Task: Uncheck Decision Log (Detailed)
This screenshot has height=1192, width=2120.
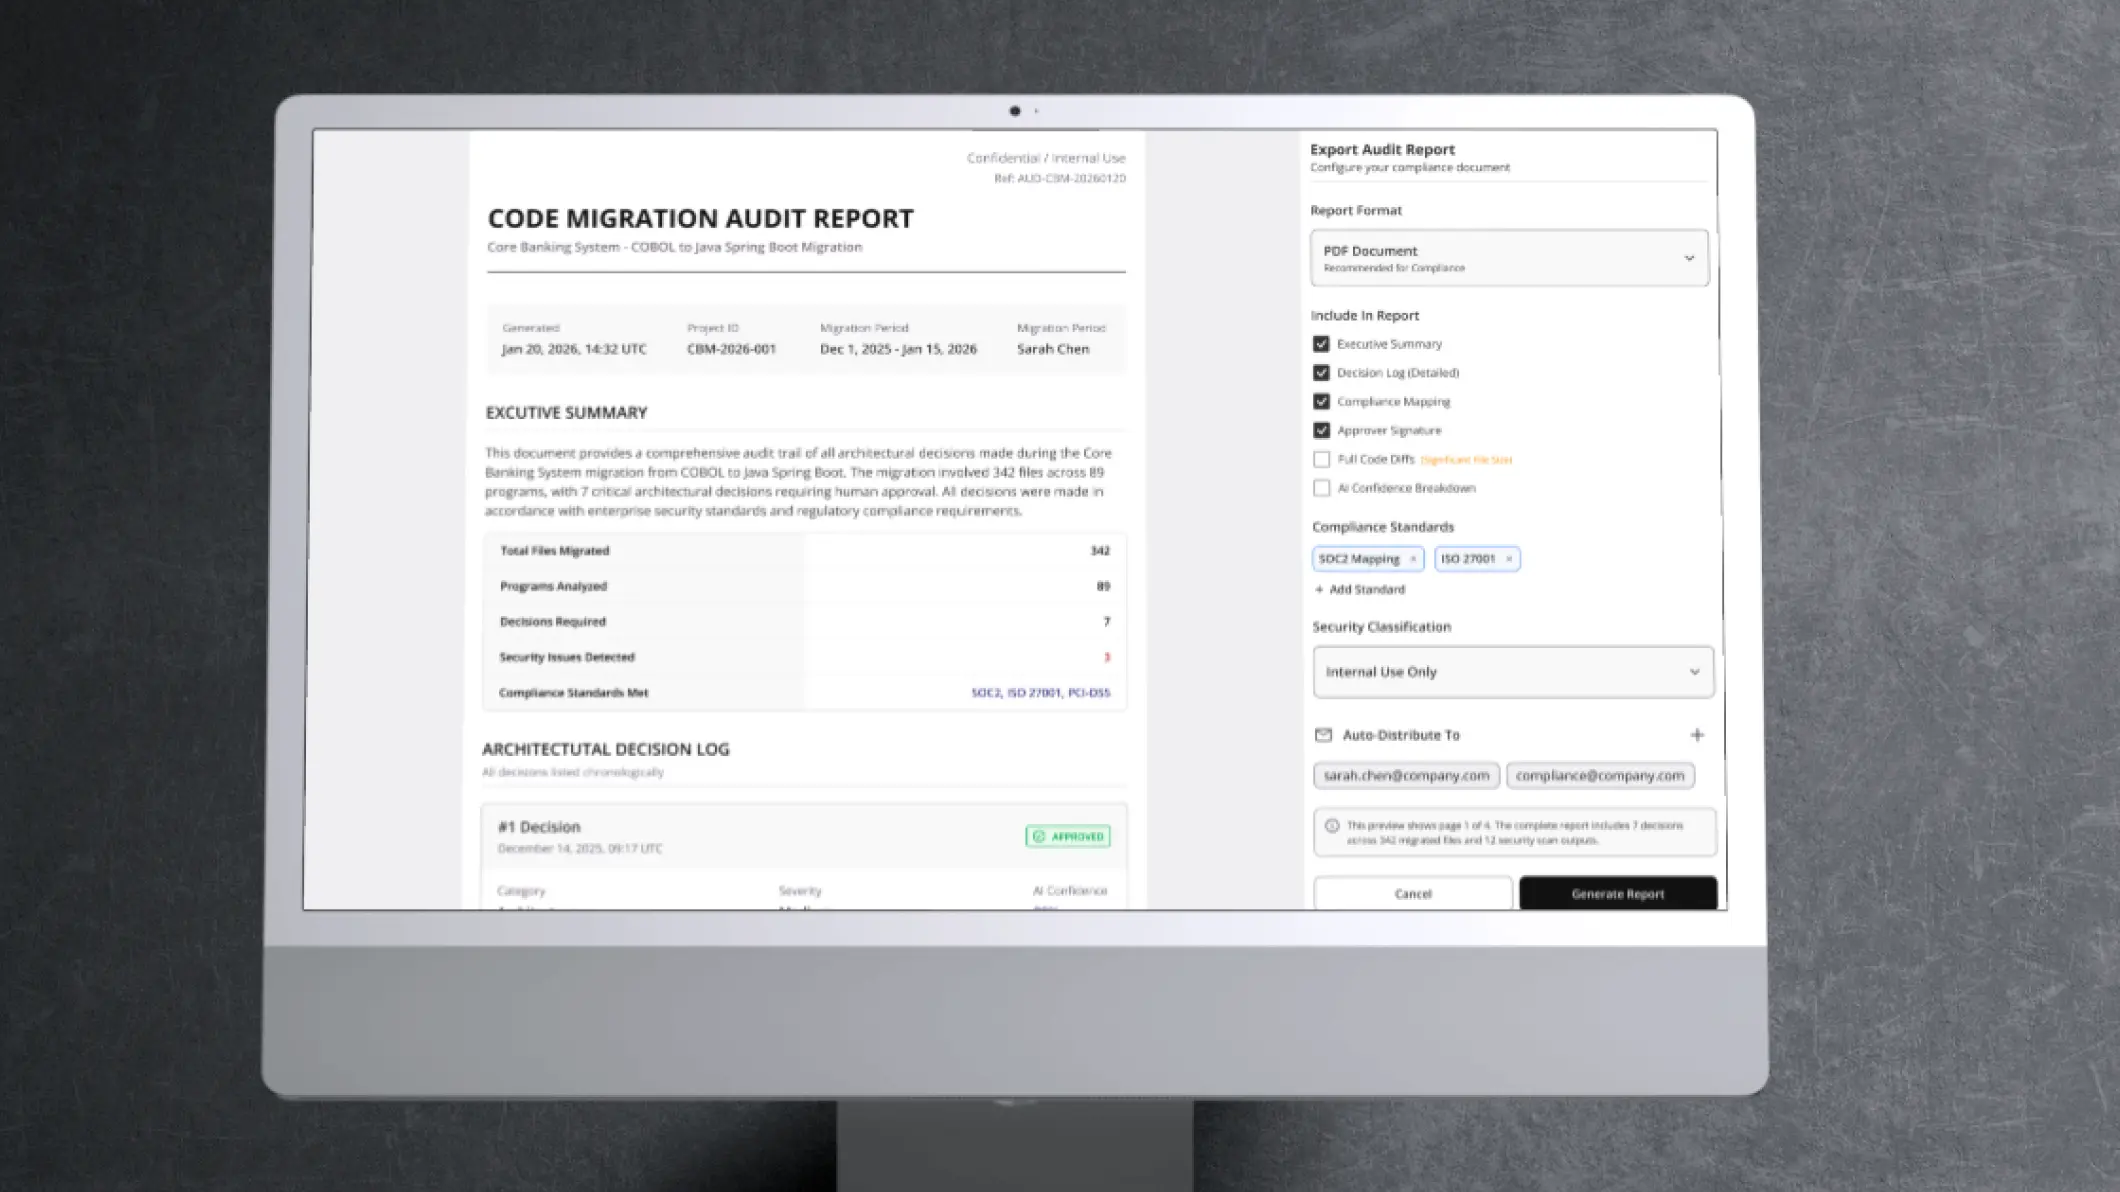Action: point(1321,372)
